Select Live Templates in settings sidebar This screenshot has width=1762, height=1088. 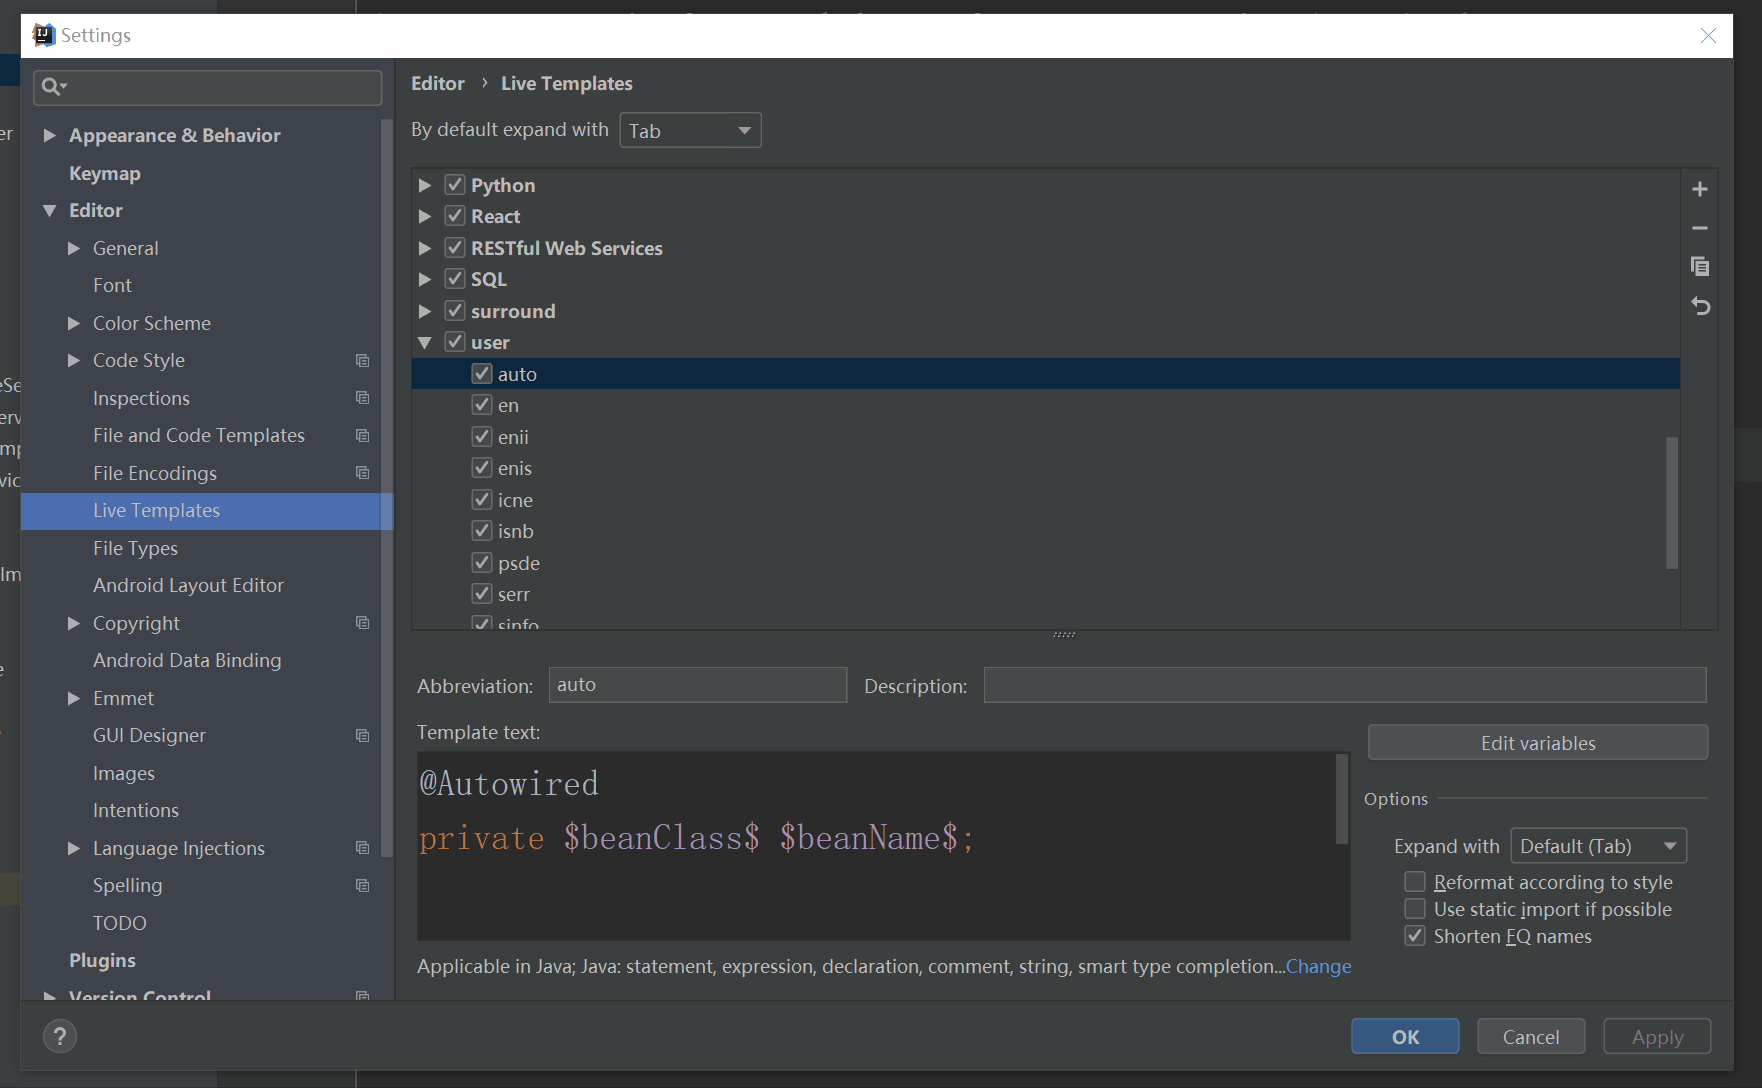point(156,510)
